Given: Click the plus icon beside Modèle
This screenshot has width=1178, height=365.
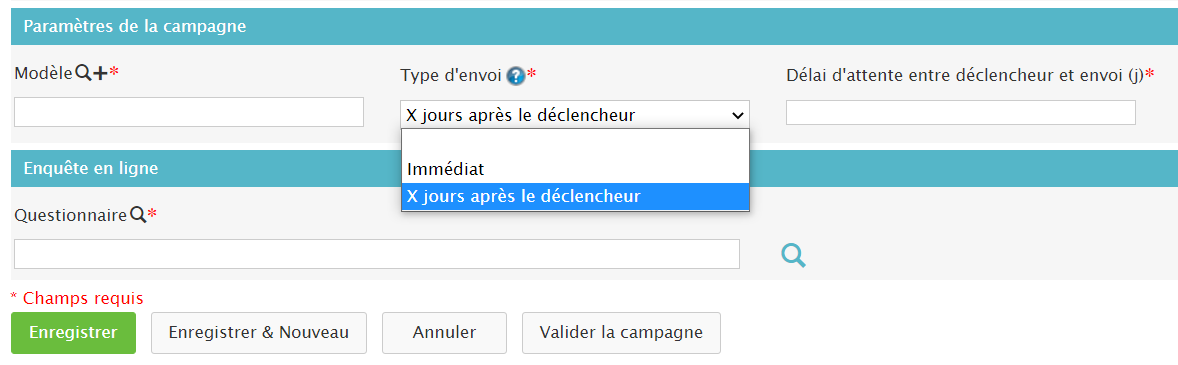Looking at the screenshot, I should [x=101, y=73].
